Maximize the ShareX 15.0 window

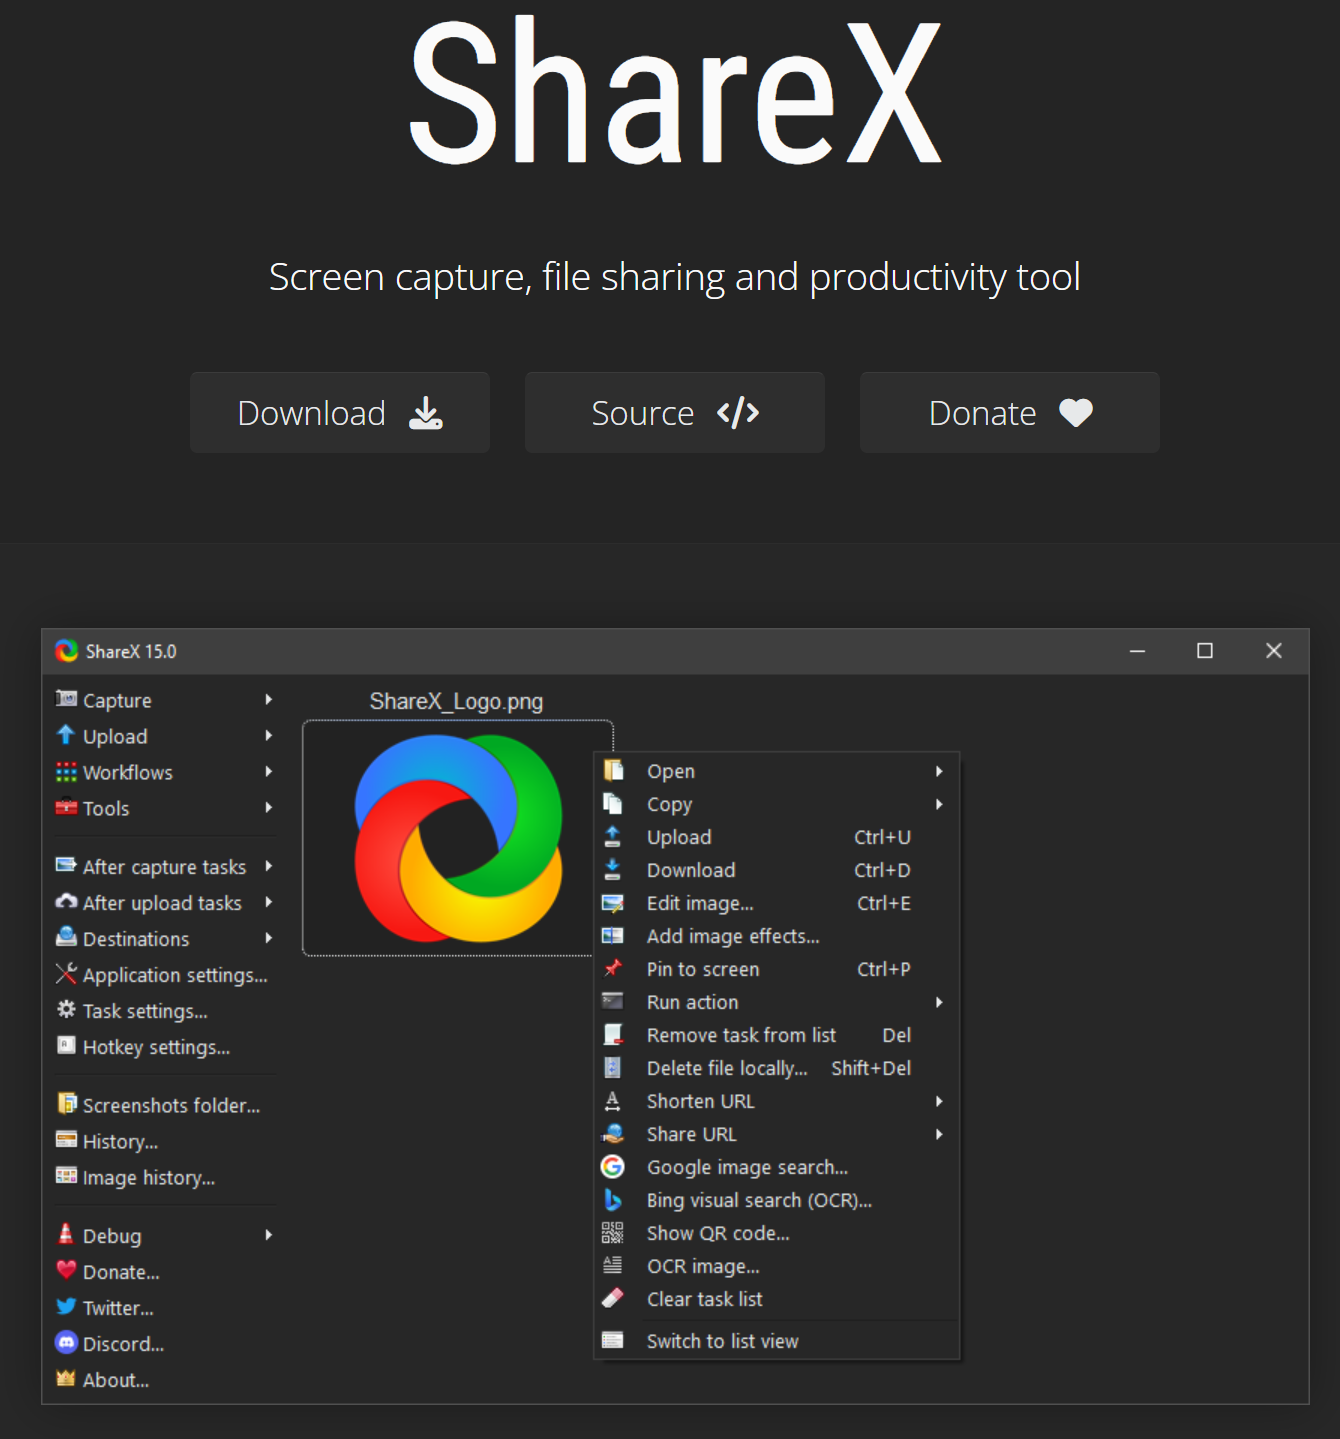click(x=1205, y=651)
